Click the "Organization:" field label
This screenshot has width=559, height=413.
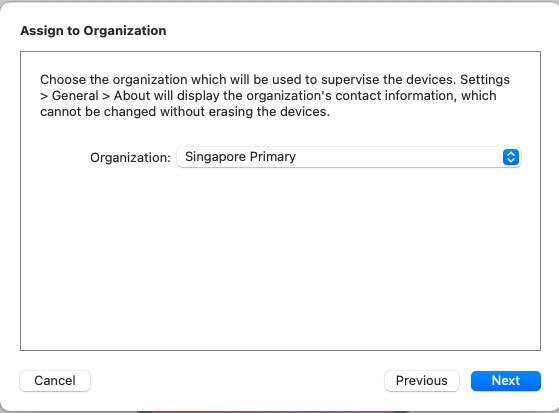(x=130, y=157)
